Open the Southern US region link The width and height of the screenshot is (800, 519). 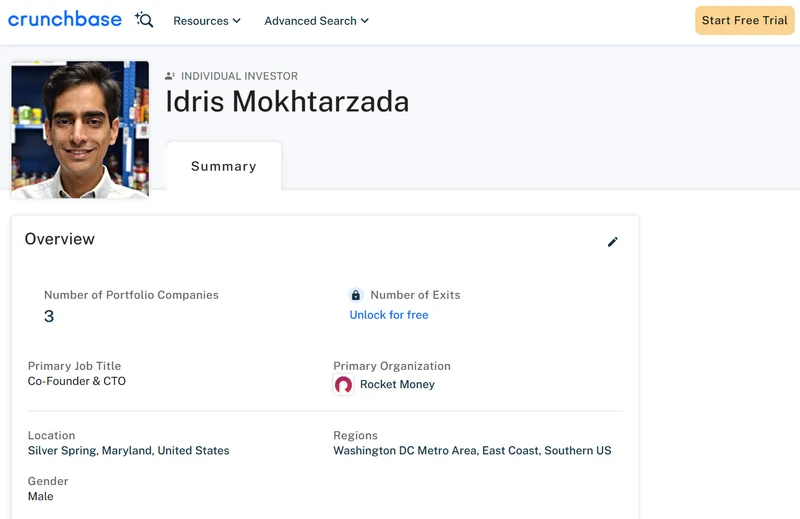click(x=578, y=451)
